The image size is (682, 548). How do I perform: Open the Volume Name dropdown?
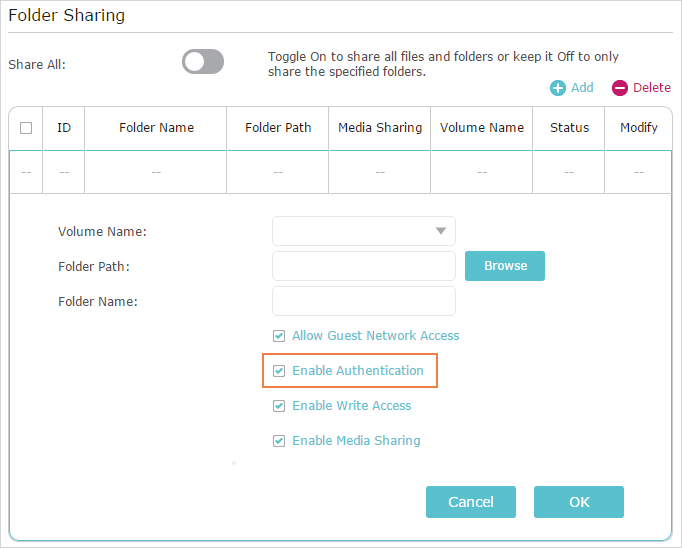pyautogui.click(x=364, y=231)
